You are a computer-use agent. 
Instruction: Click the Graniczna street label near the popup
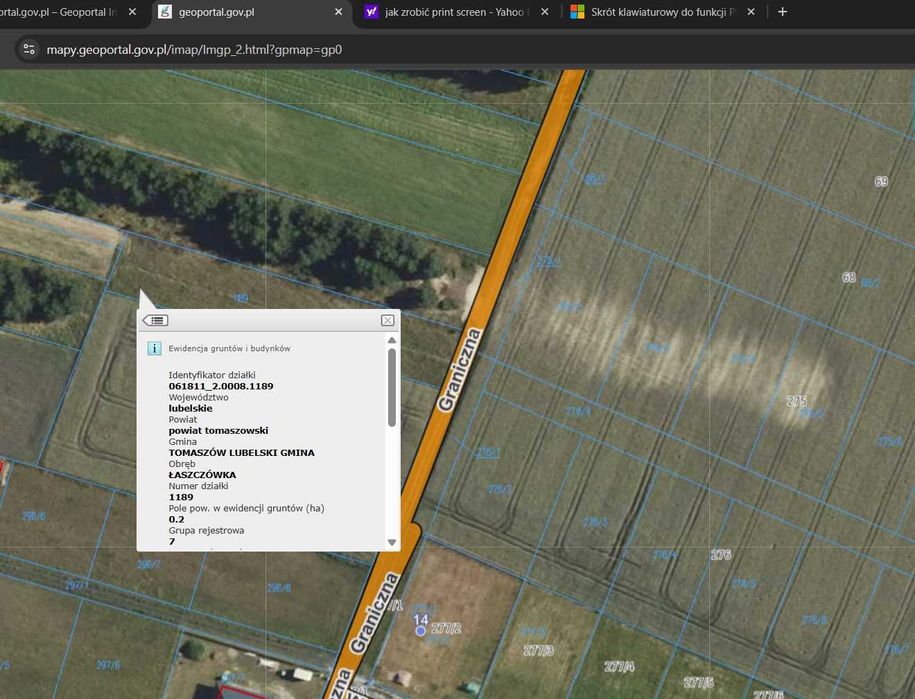coord(461,369)
